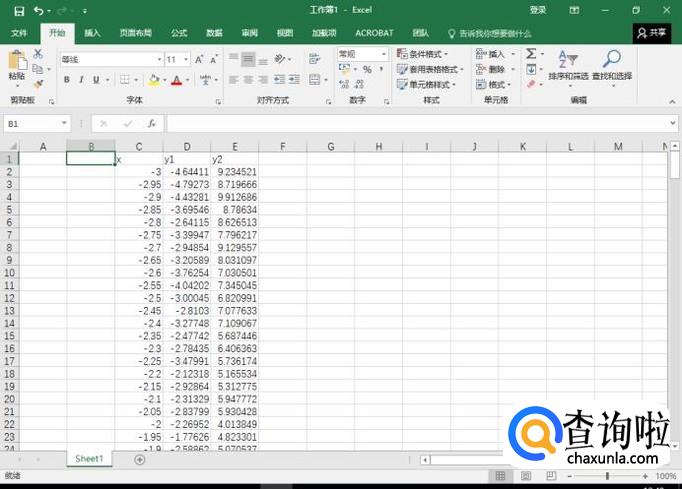The width and height of the screenshot is (682, 489).
Task: Click the fx insert function icon
Action: pyautogui.click(x=151, y=124)
